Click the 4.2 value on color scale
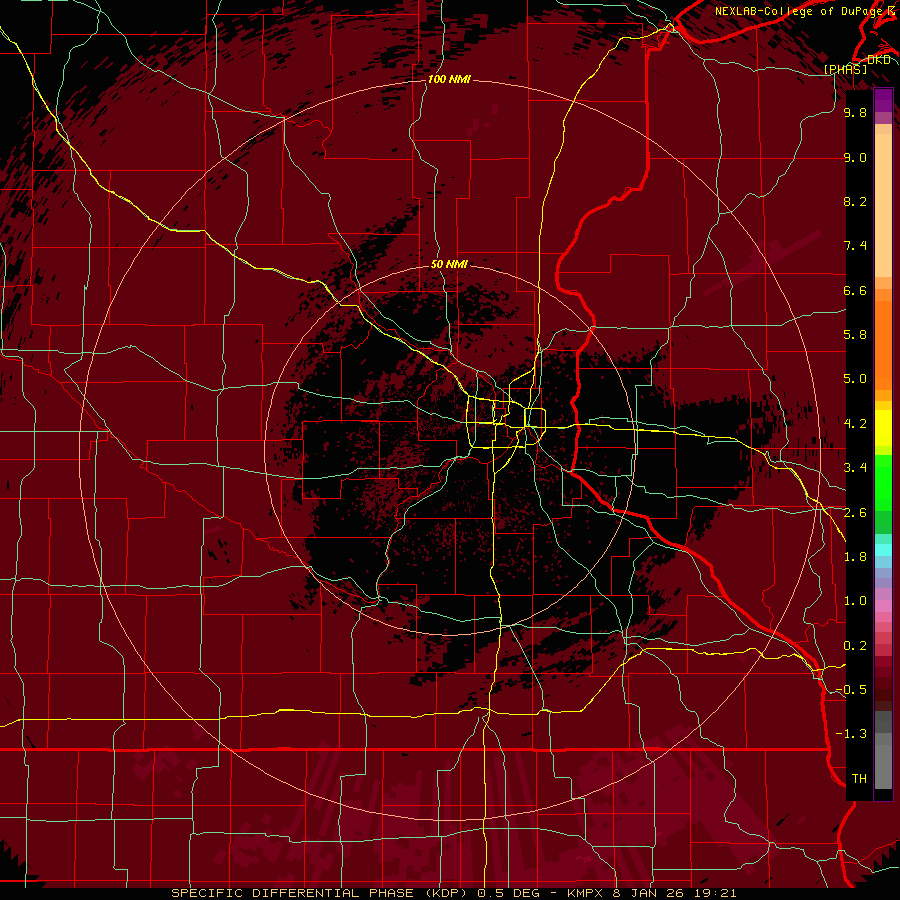Screen dimensions: 900x900 point(855,424)
